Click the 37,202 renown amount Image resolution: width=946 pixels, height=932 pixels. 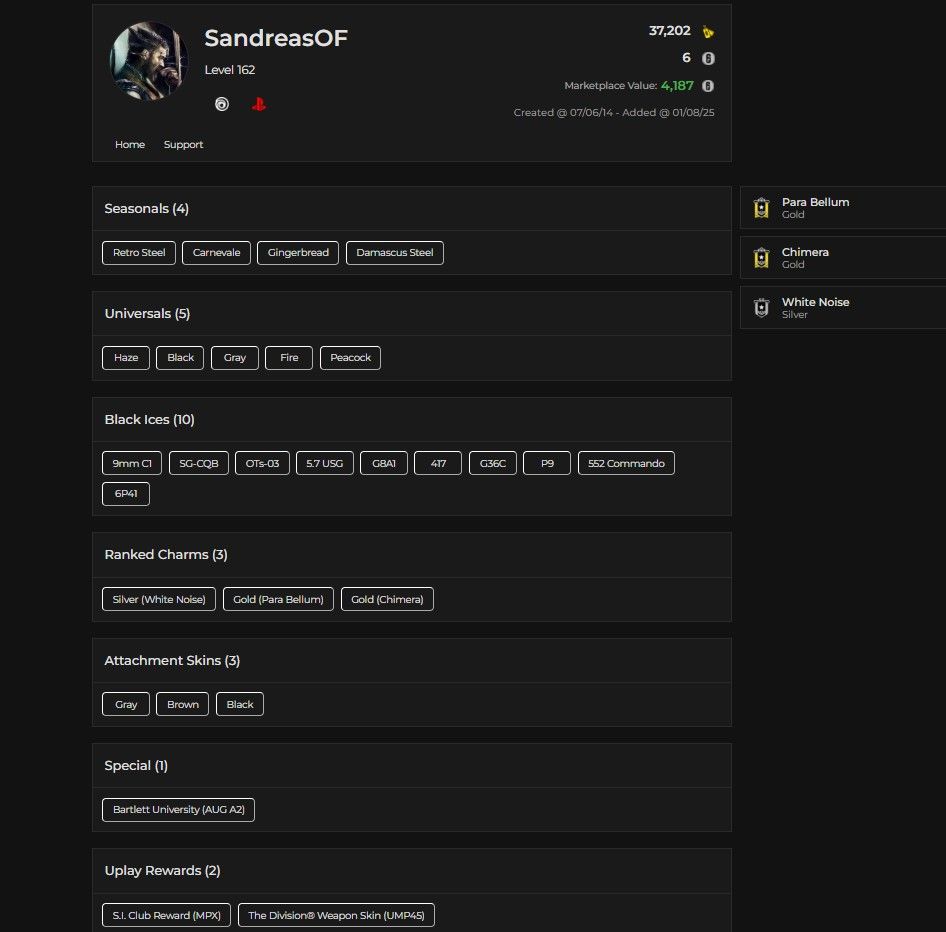tap(670, 31)
